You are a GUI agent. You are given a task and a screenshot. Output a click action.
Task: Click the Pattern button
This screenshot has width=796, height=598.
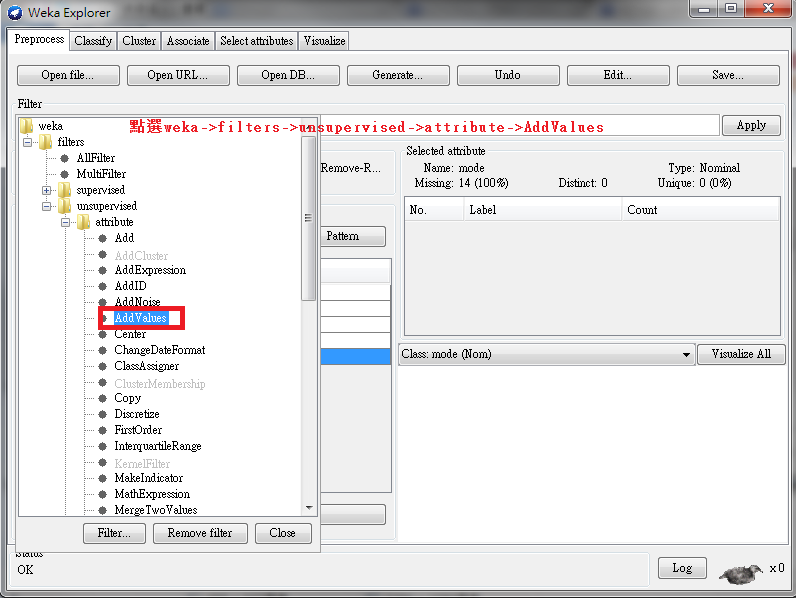click(353, 237)
